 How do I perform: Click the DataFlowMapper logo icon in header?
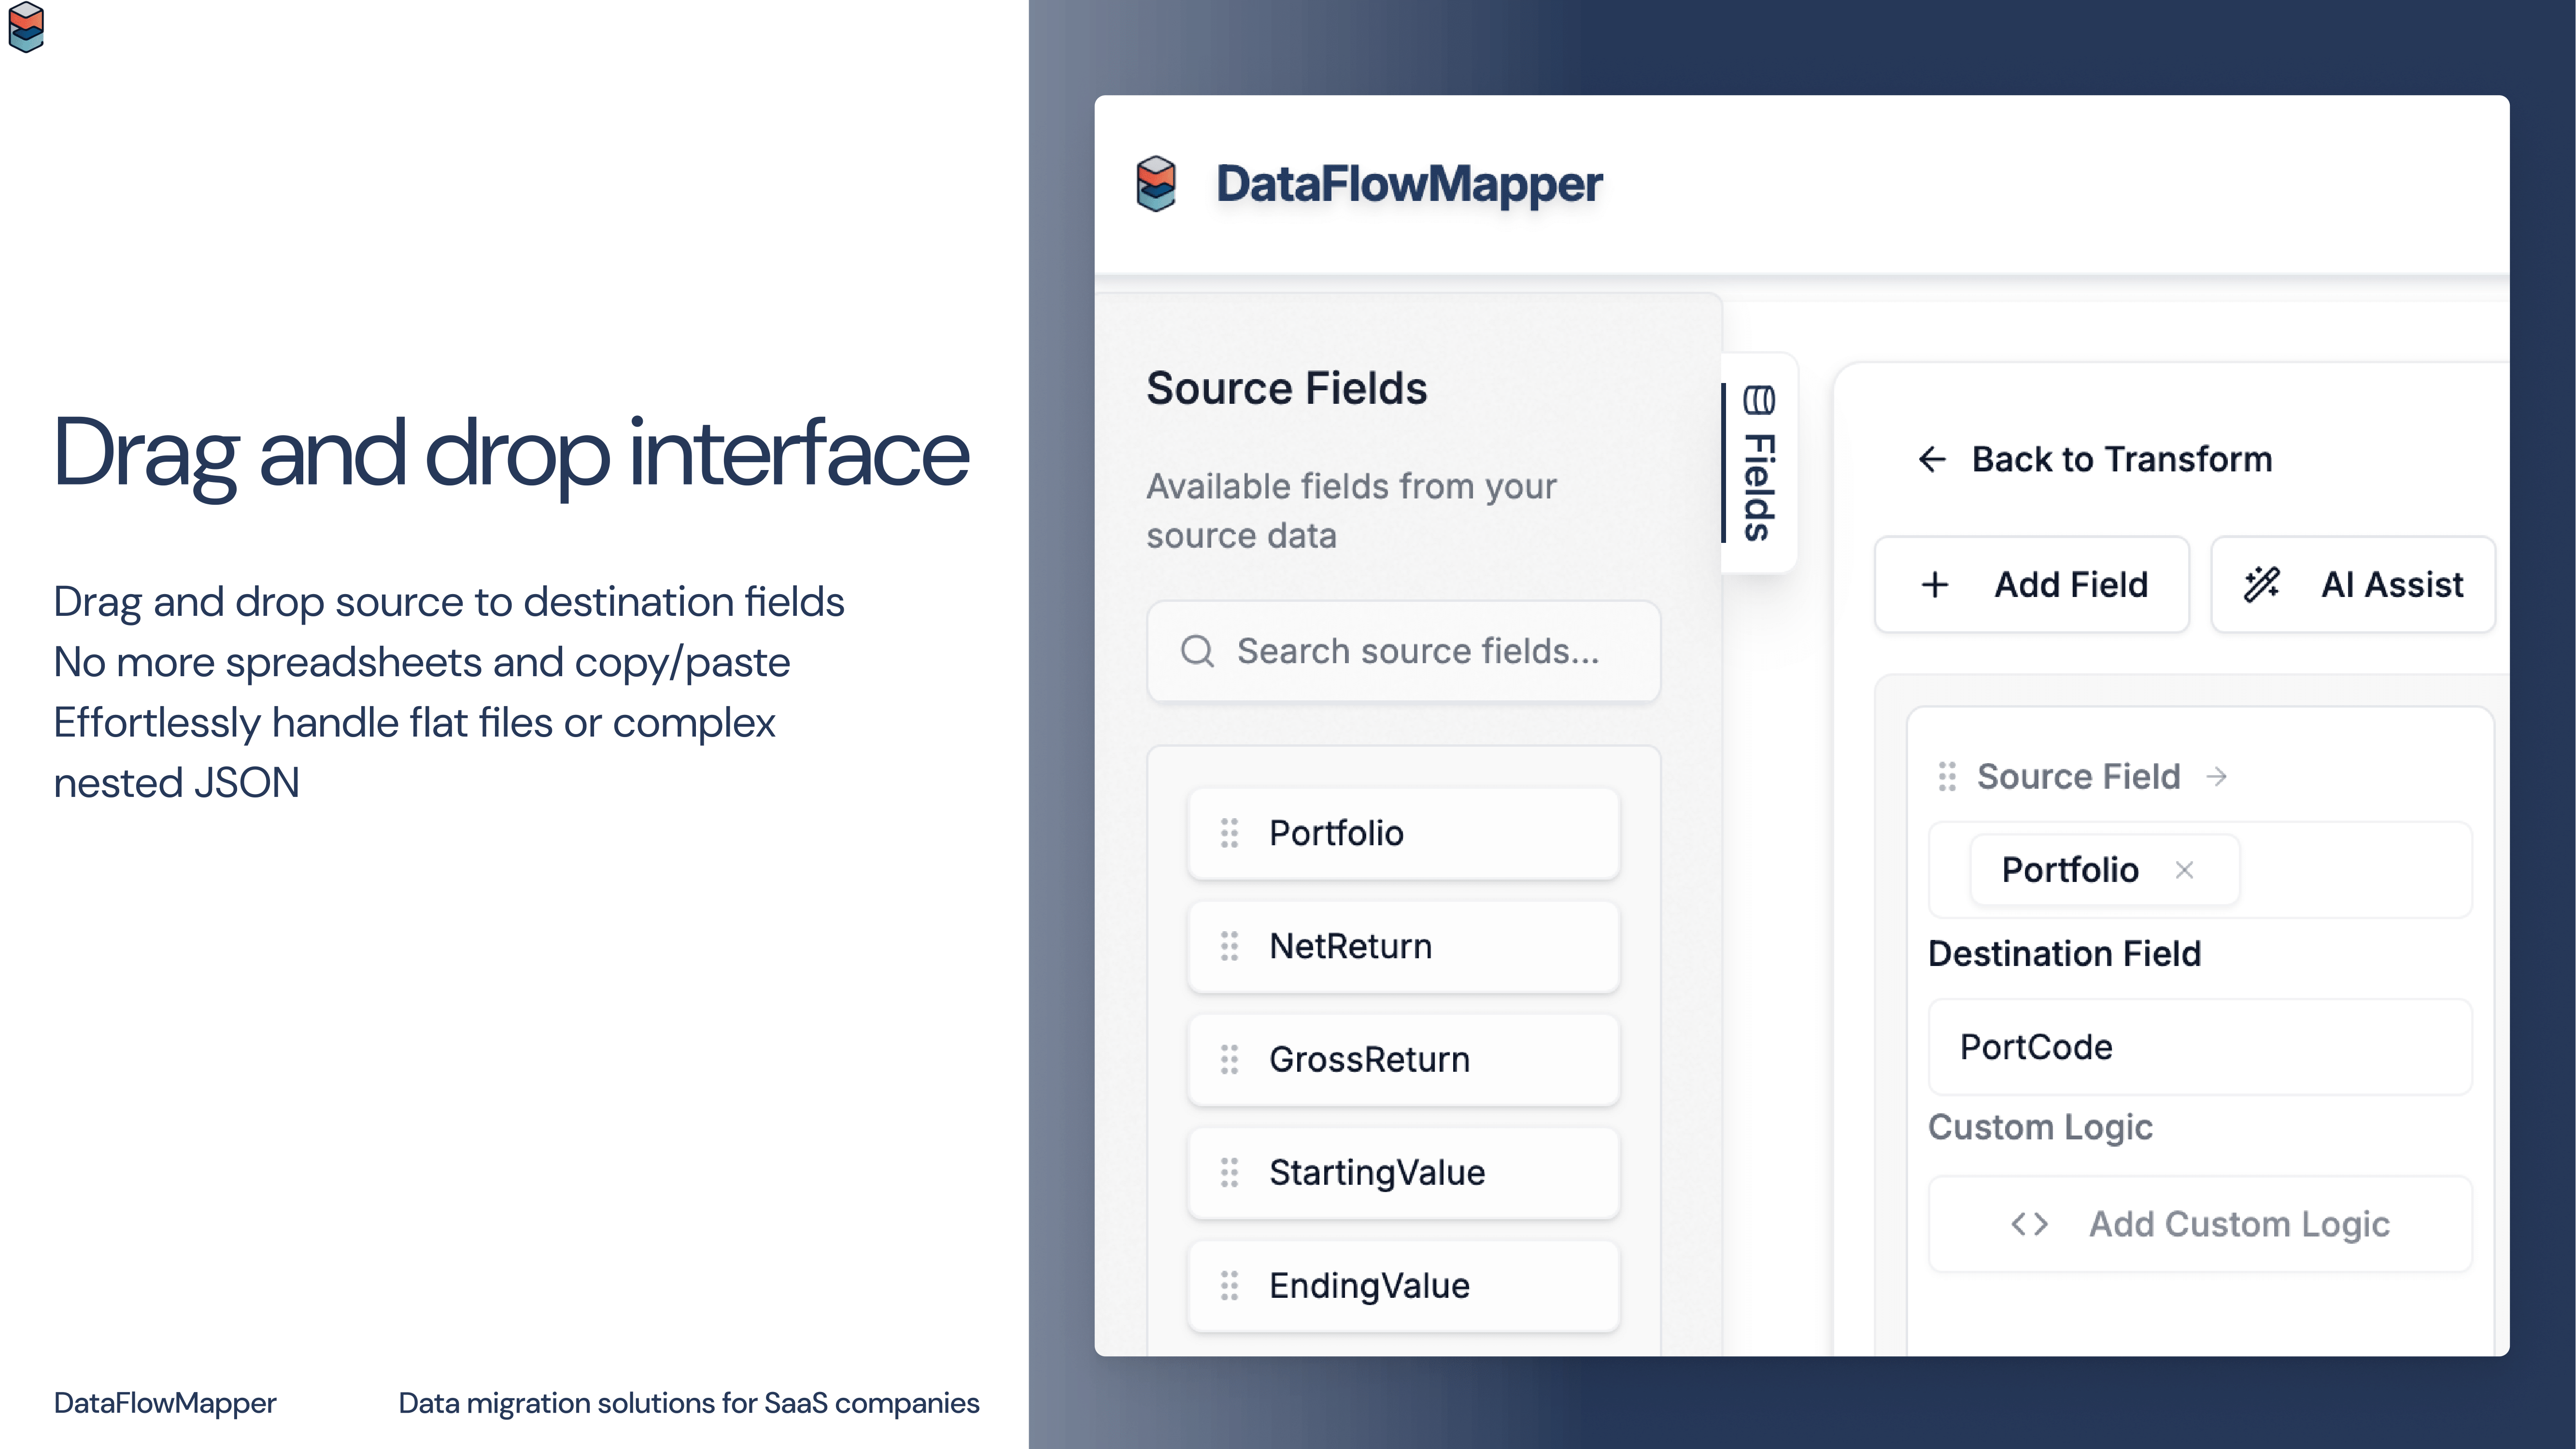(x=1156, y=183)
